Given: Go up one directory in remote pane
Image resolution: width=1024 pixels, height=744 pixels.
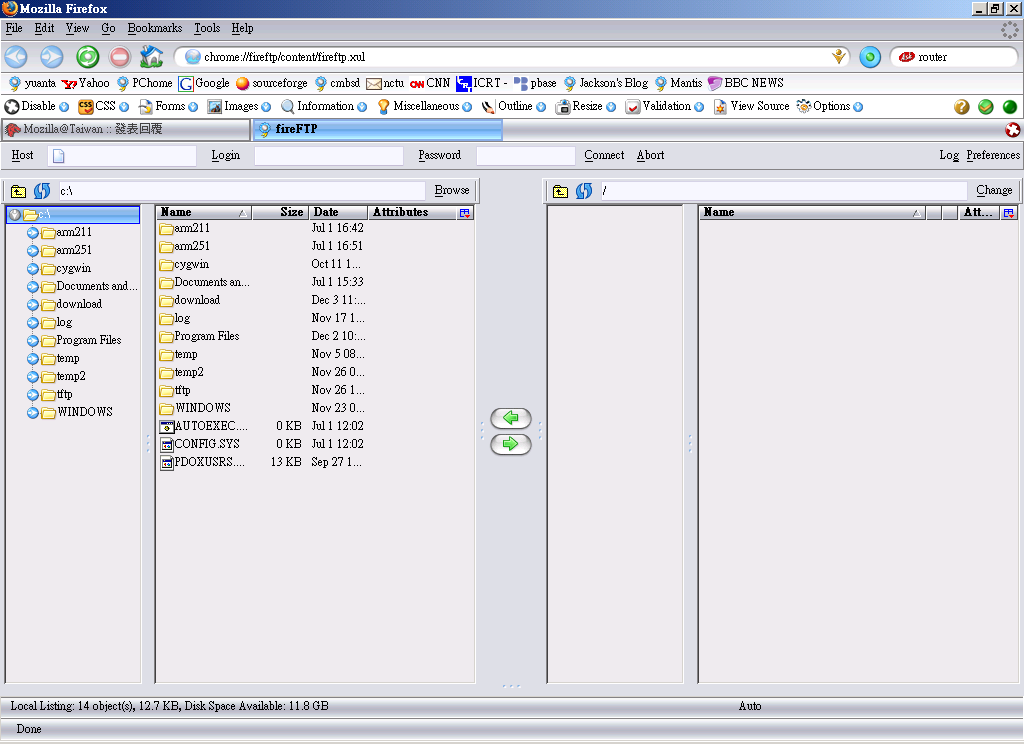Looking at the screenshot, I should point(560,191).
